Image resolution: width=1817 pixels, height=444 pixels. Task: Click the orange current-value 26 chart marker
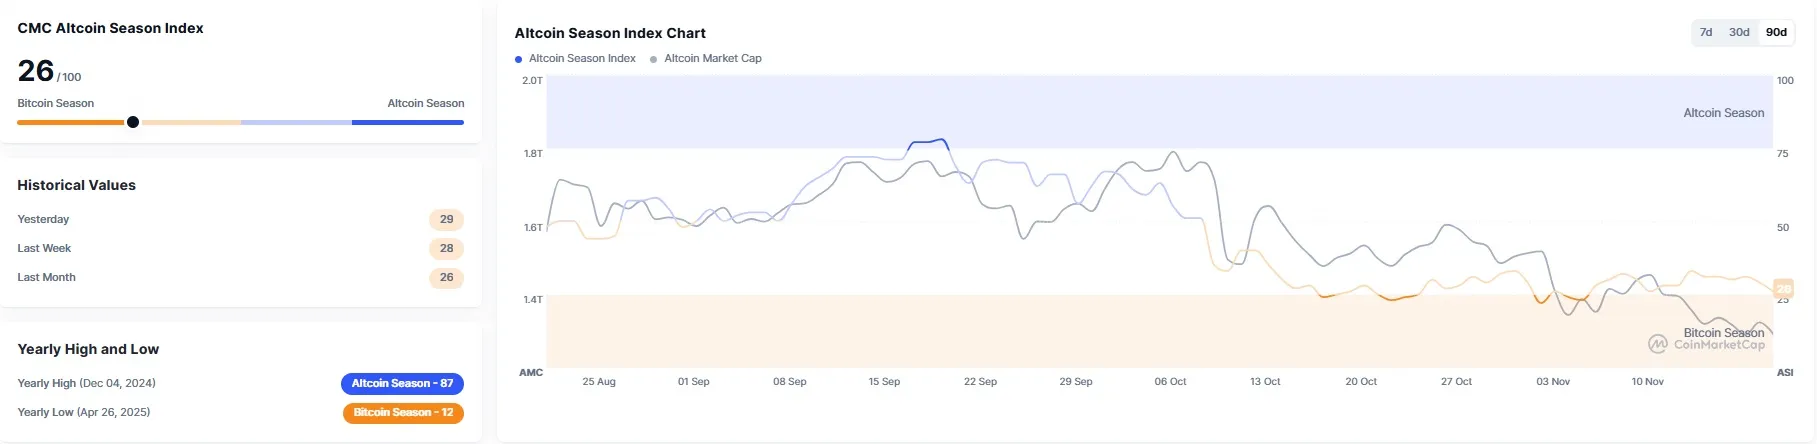click(1783, 289)
